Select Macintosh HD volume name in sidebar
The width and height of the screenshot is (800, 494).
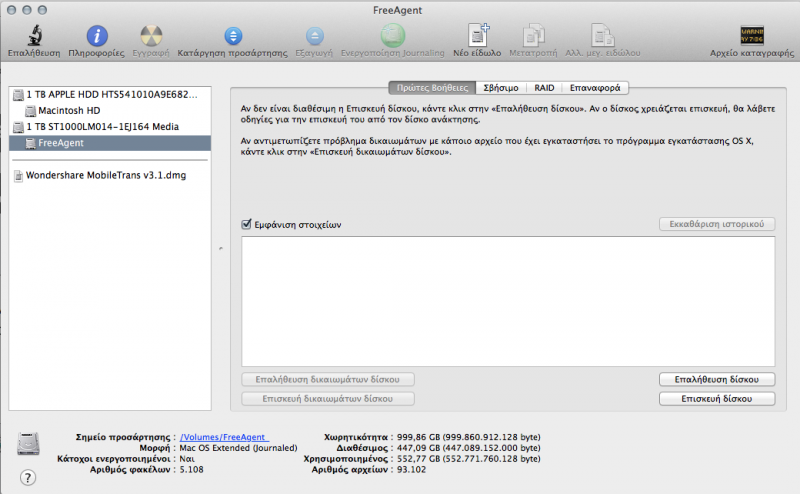pyautogui.click(x=69, y=111)
